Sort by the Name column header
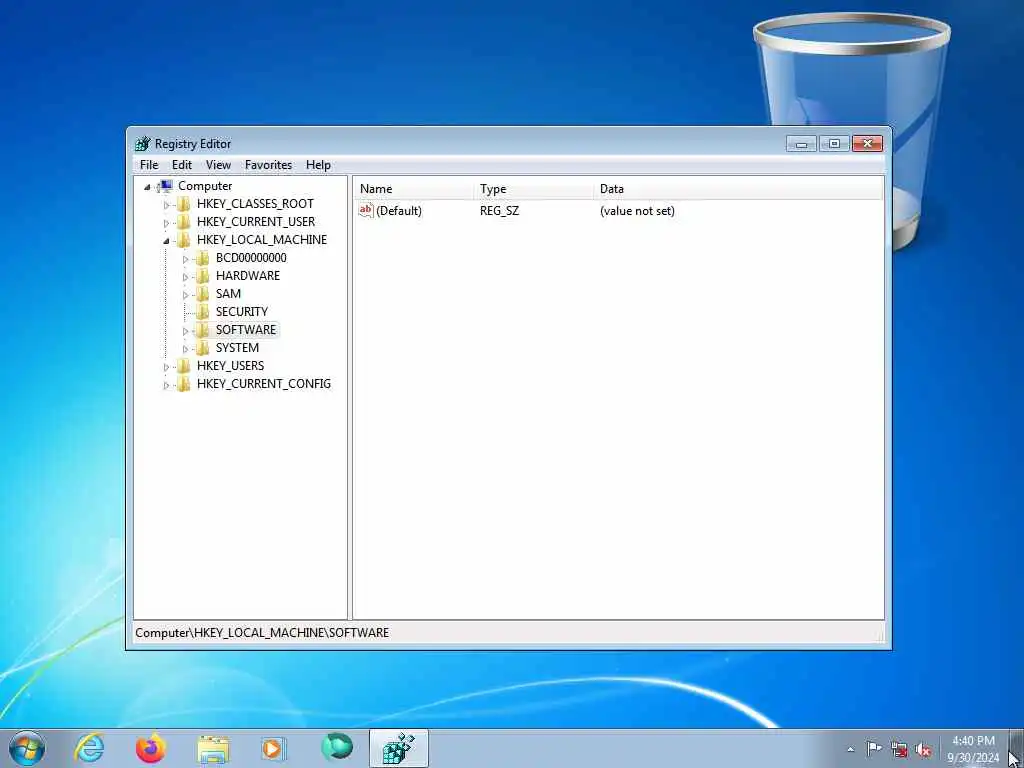 413,189
